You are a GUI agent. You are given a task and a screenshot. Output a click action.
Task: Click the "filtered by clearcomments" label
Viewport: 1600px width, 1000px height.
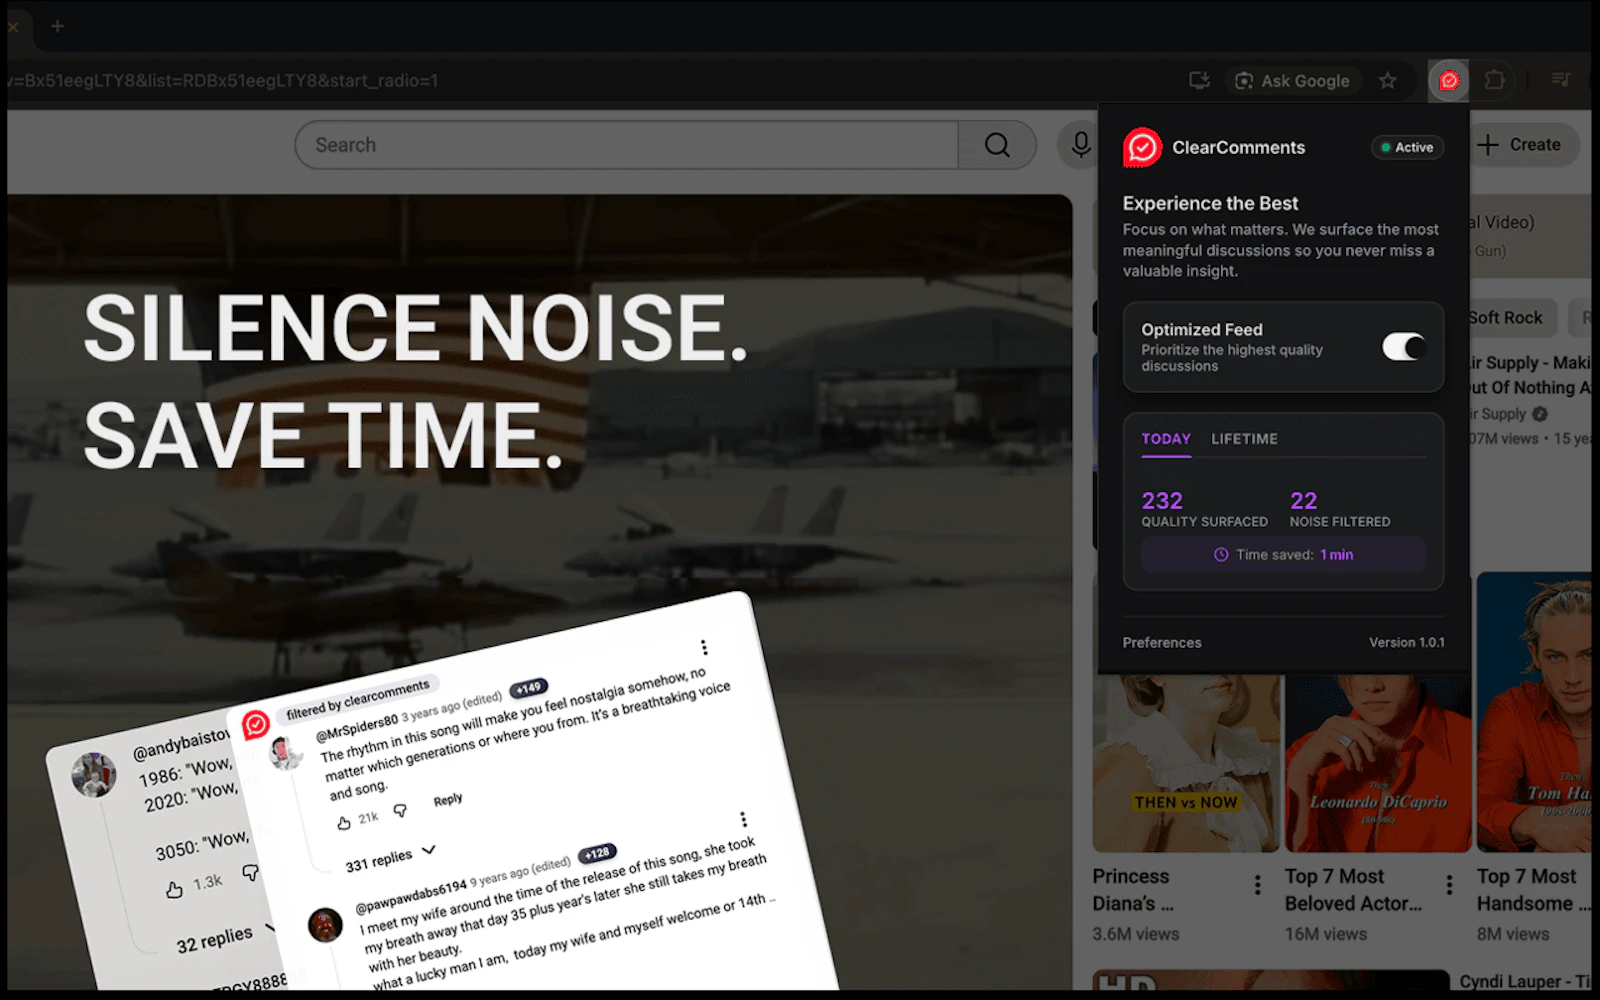tap(357, 700)
